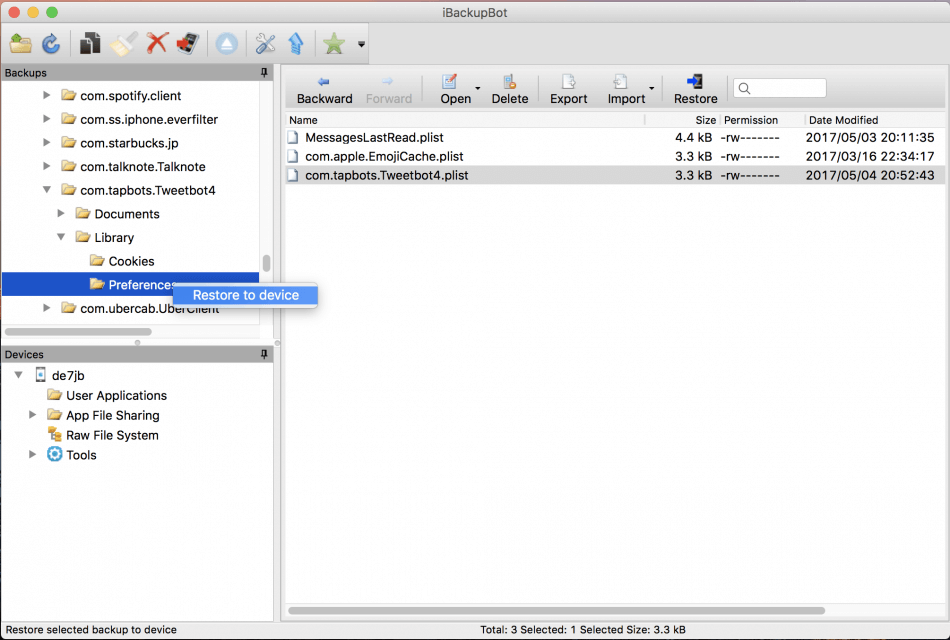Viewport: 950px width, 640px height.
Task: Open the dropdown arrow next to Import
Action: (x=651, y=88)
